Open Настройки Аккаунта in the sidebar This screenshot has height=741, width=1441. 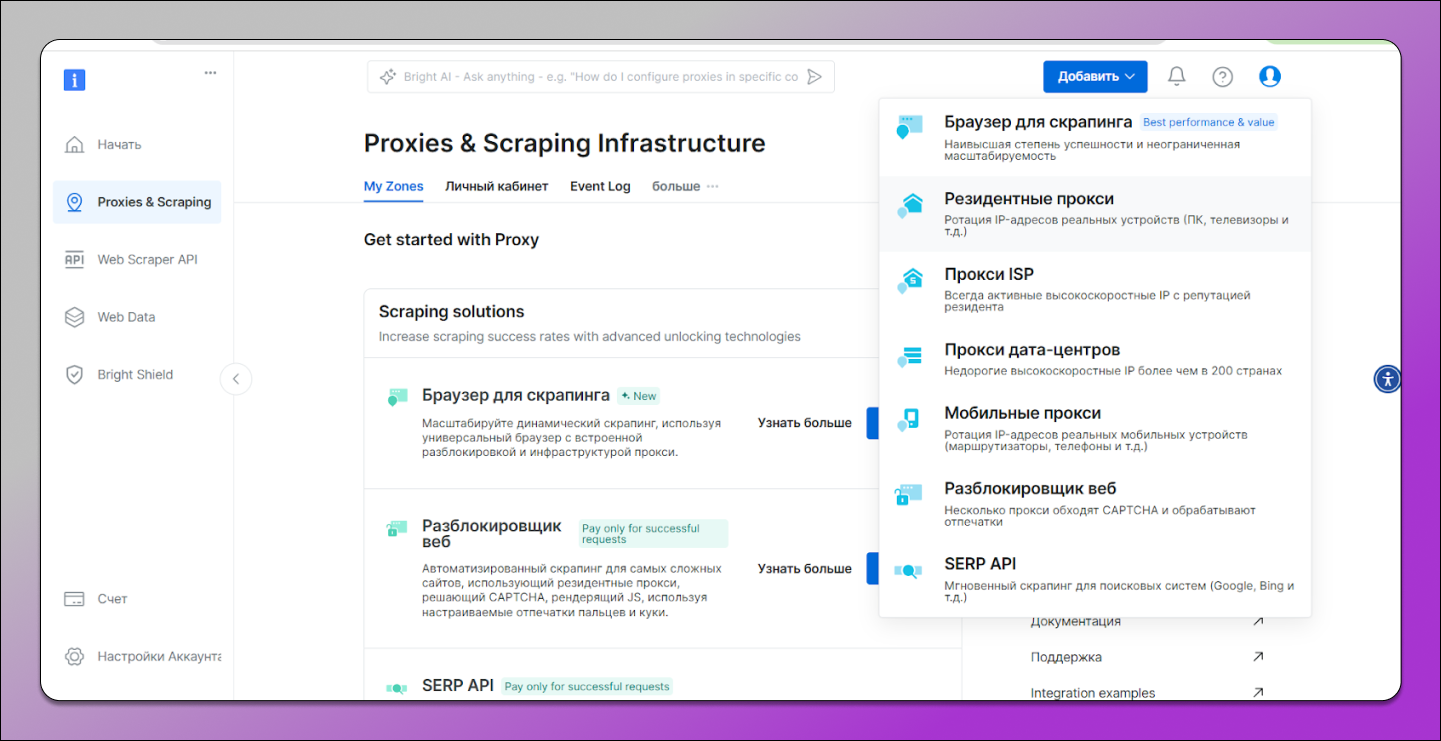[x=137, y=657]
